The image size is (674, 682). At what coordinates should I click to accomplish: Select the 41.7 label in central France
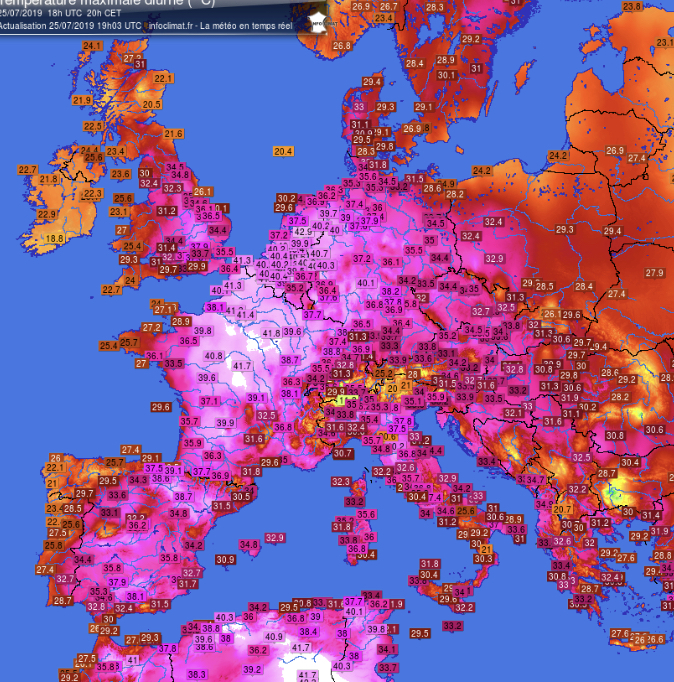click(x=241, y=366)
